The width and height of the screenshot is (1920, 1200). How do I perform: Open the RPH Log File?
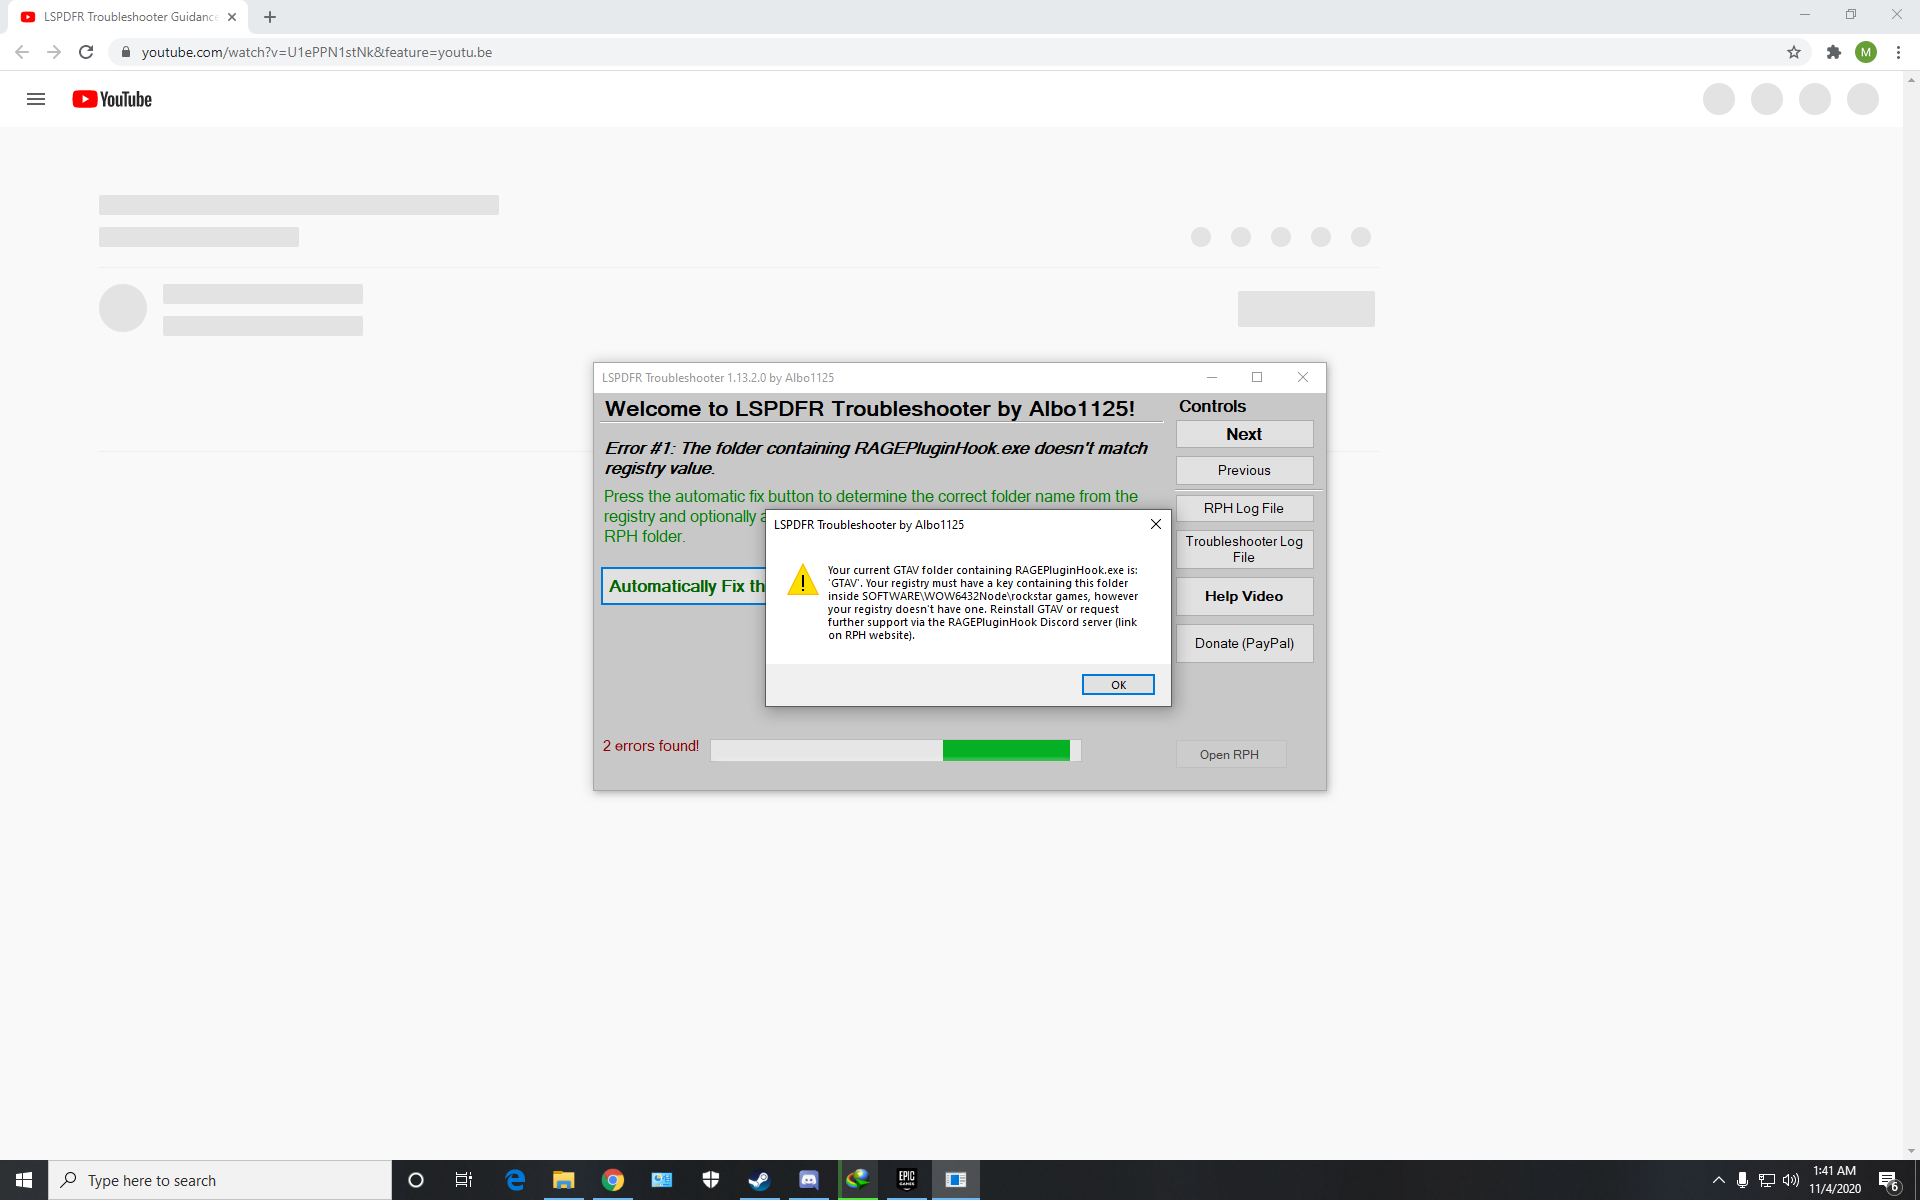point(1243,508)
